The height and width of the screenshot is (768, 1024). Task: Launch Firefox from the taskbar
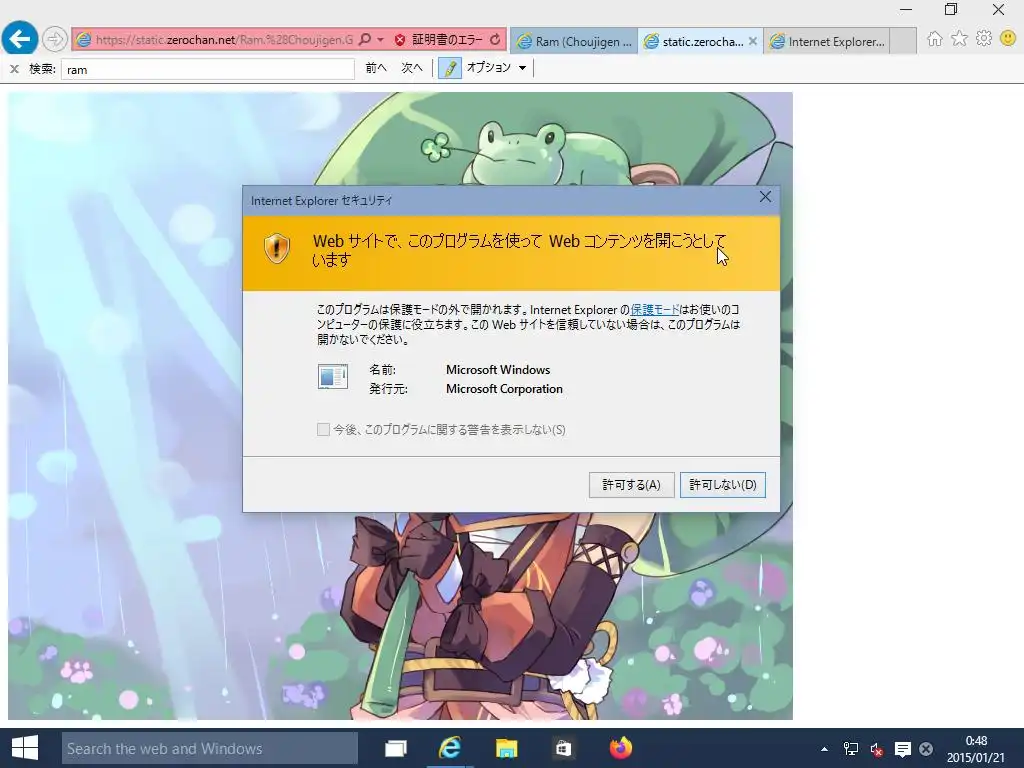[620, 748]
